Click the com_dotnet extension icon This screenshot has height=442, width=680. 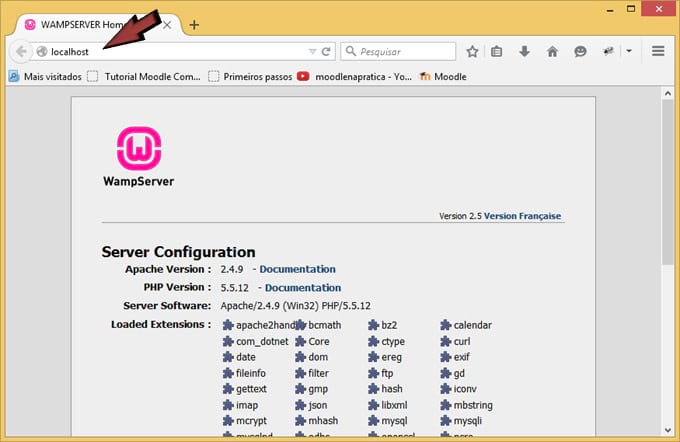pyautogui.click(x=228, y=341)
